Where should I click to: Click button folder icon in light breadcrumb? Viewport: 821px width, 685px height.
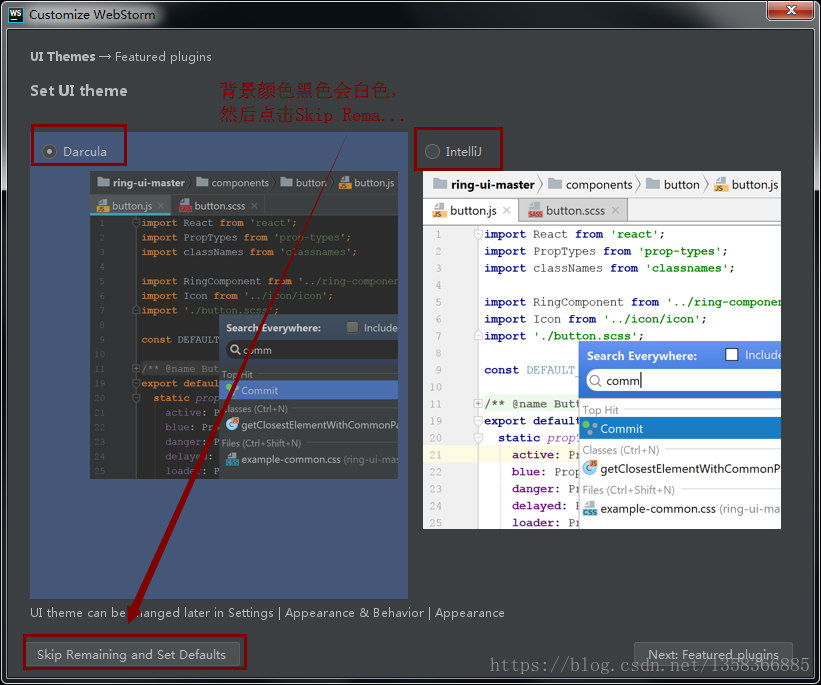[x=652, y=184]
